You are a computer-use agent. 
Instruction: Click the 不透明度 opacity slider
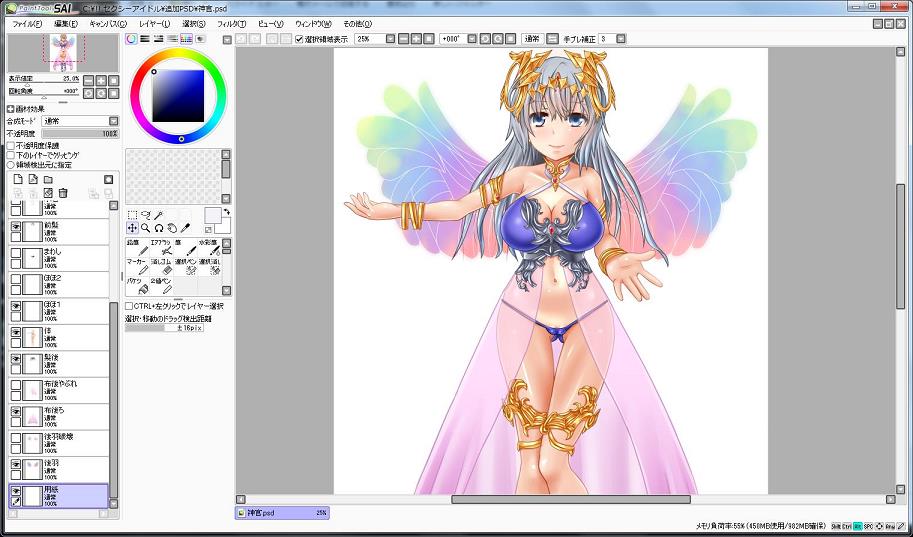[80, 133]
